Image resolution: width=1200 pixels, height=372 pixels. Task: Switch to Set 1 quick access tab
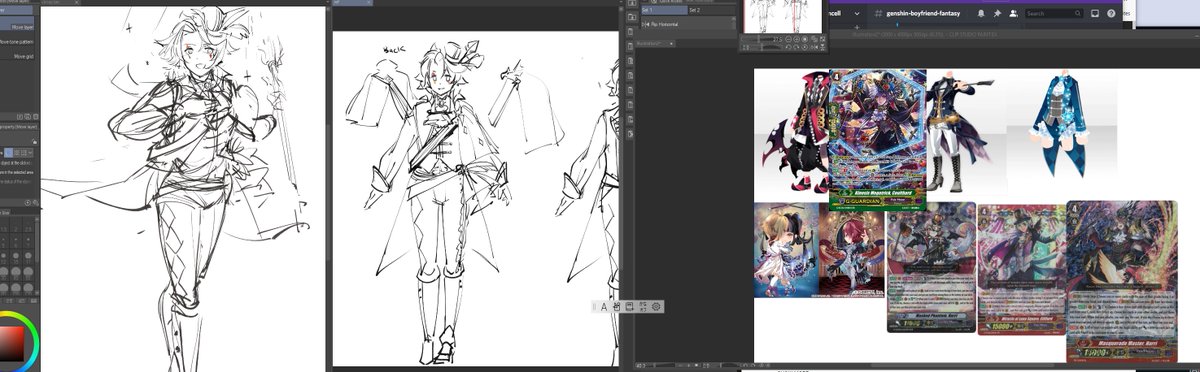click(x=664, y=10)
